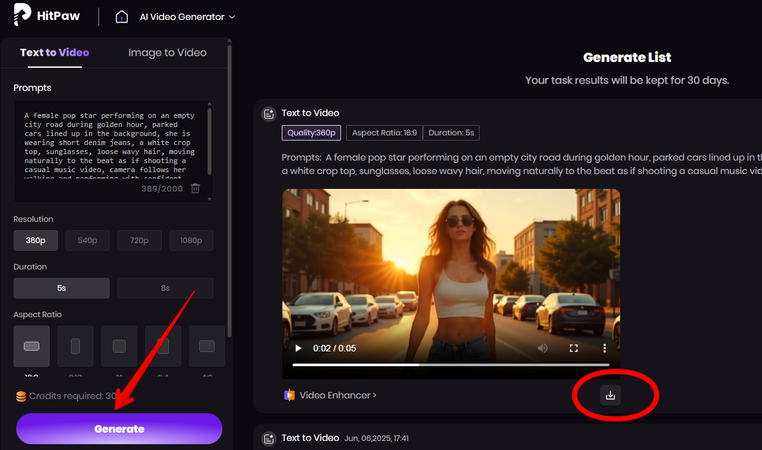Image resolution: width=762 pixels, height=450 pixels.
Task: Open the video player more options menu
Action: pos(605,348)
